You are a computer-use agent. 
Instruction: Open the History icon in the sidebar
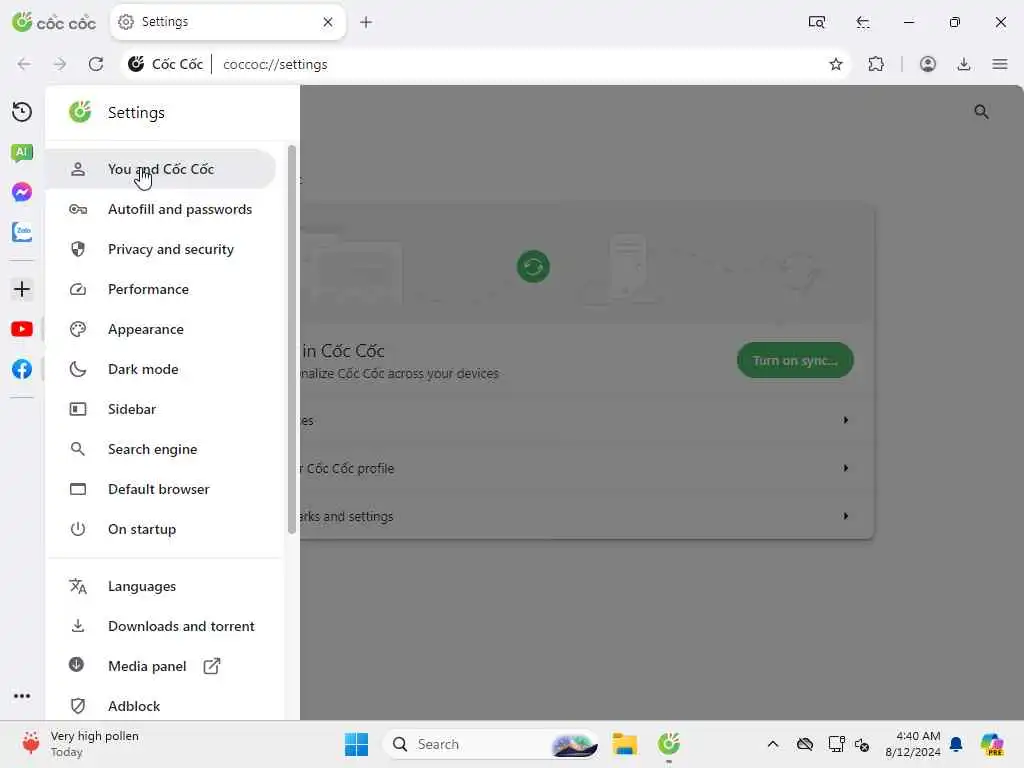pyautogui.click(x=22, y=112)
